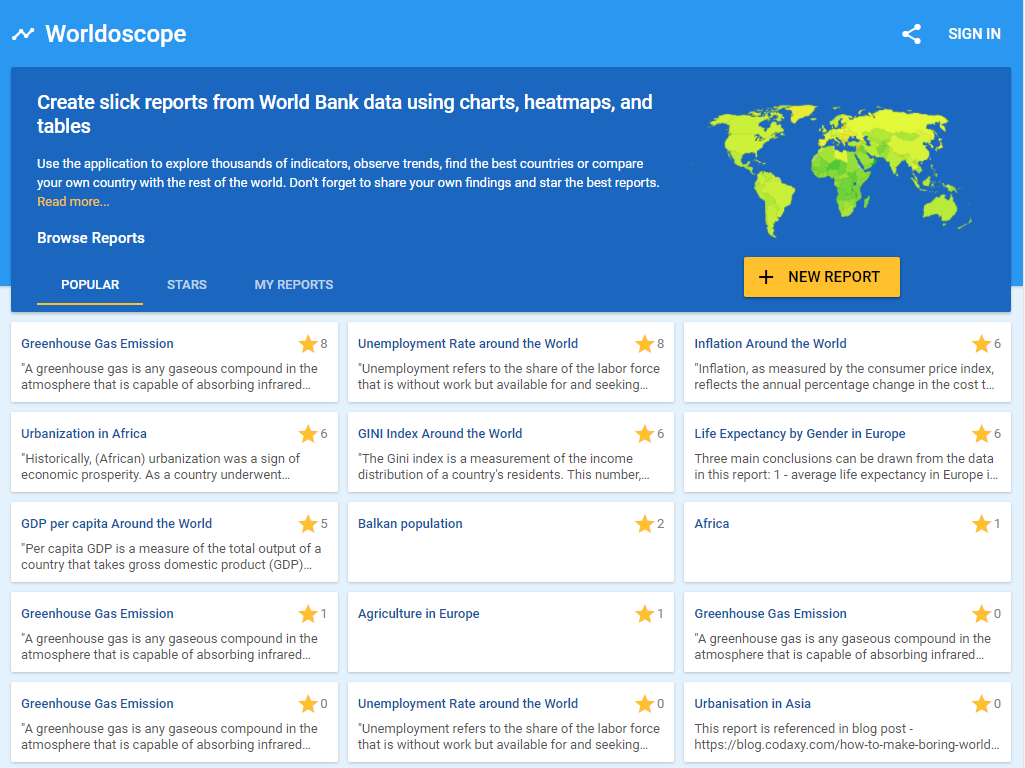Star the Life Expectancy by Gender in Europe report

click(x=981, y=434)
